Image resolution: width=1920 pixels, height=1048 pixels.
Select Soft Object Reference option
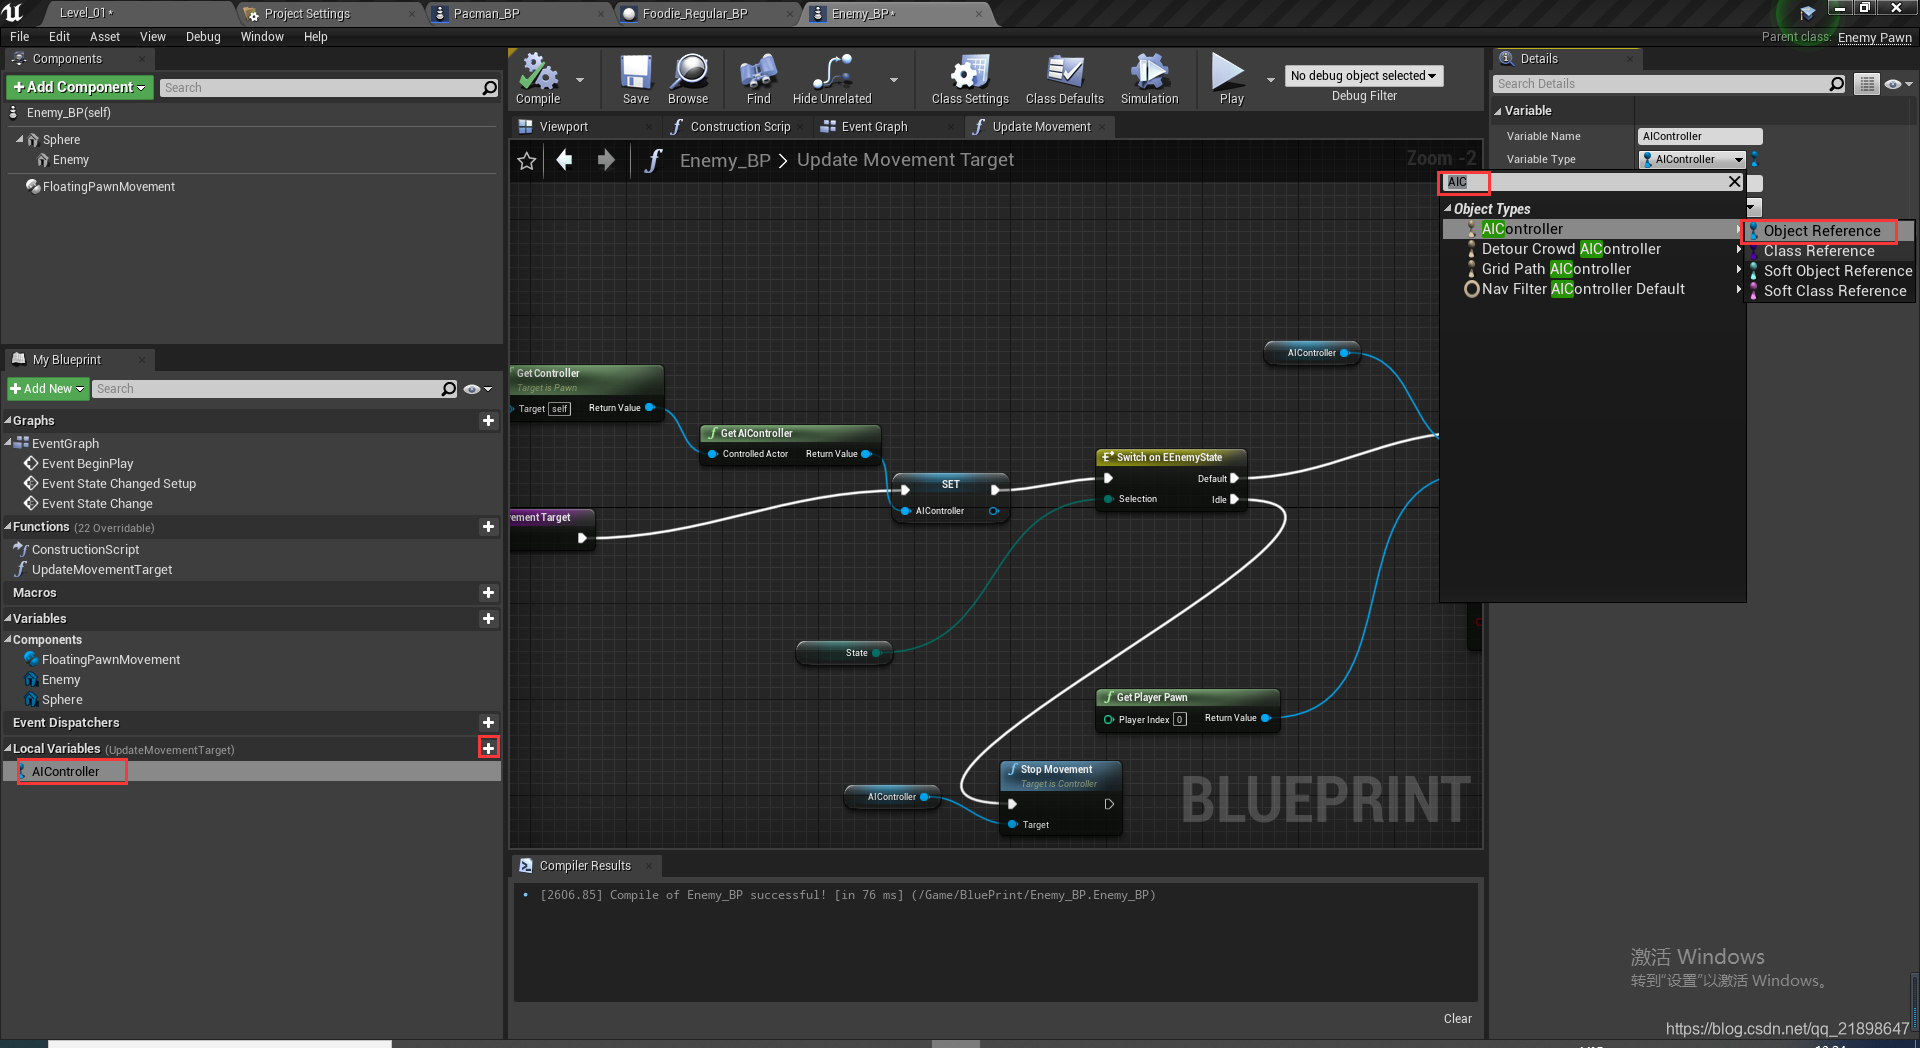[x=1837, y=271]
